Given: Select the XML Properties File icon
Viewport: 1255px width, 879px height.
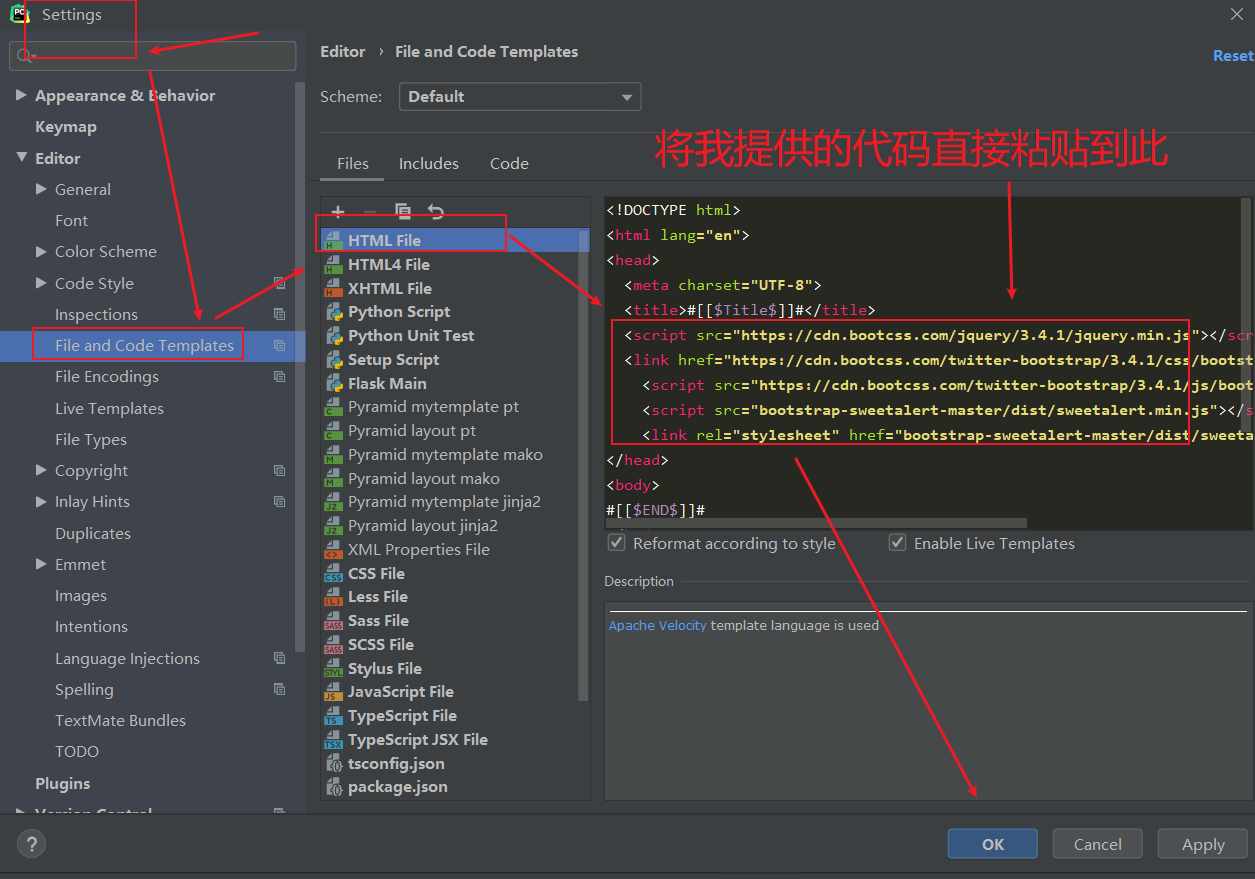Looking at the screenshot, I should pos(333,550).
